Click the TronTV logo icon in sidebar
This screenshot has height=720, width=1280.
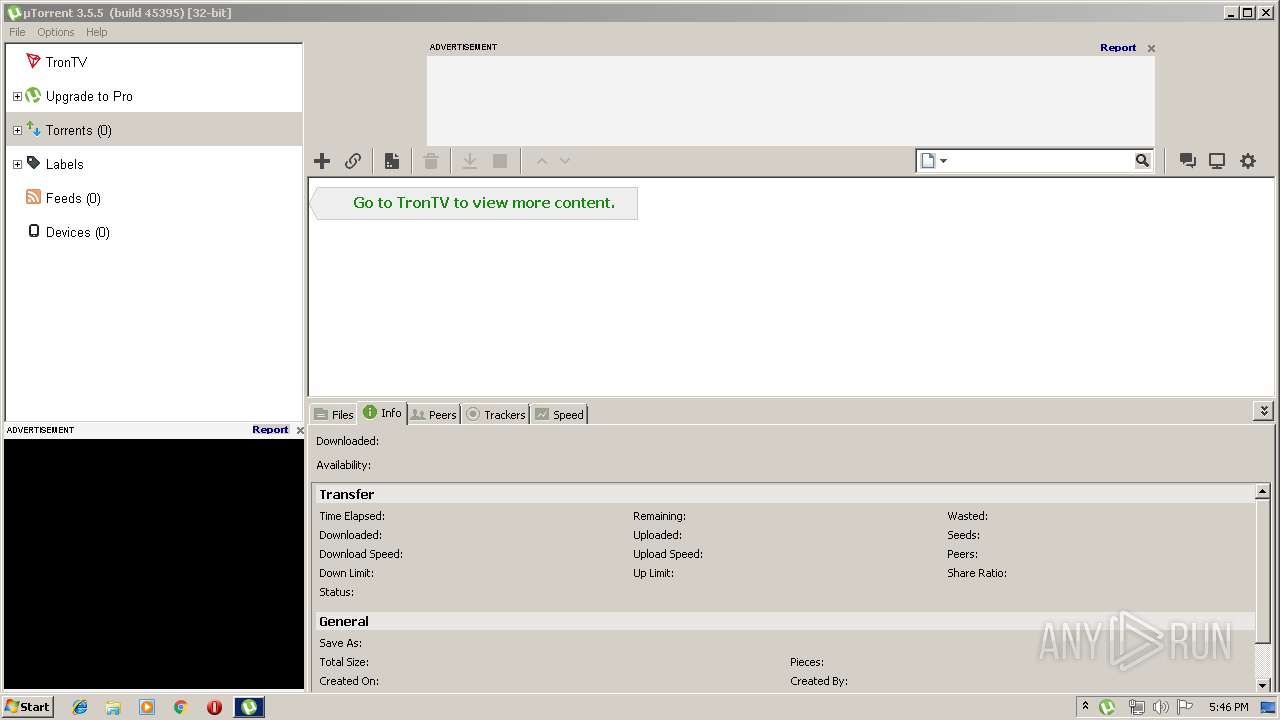point(34,61)
